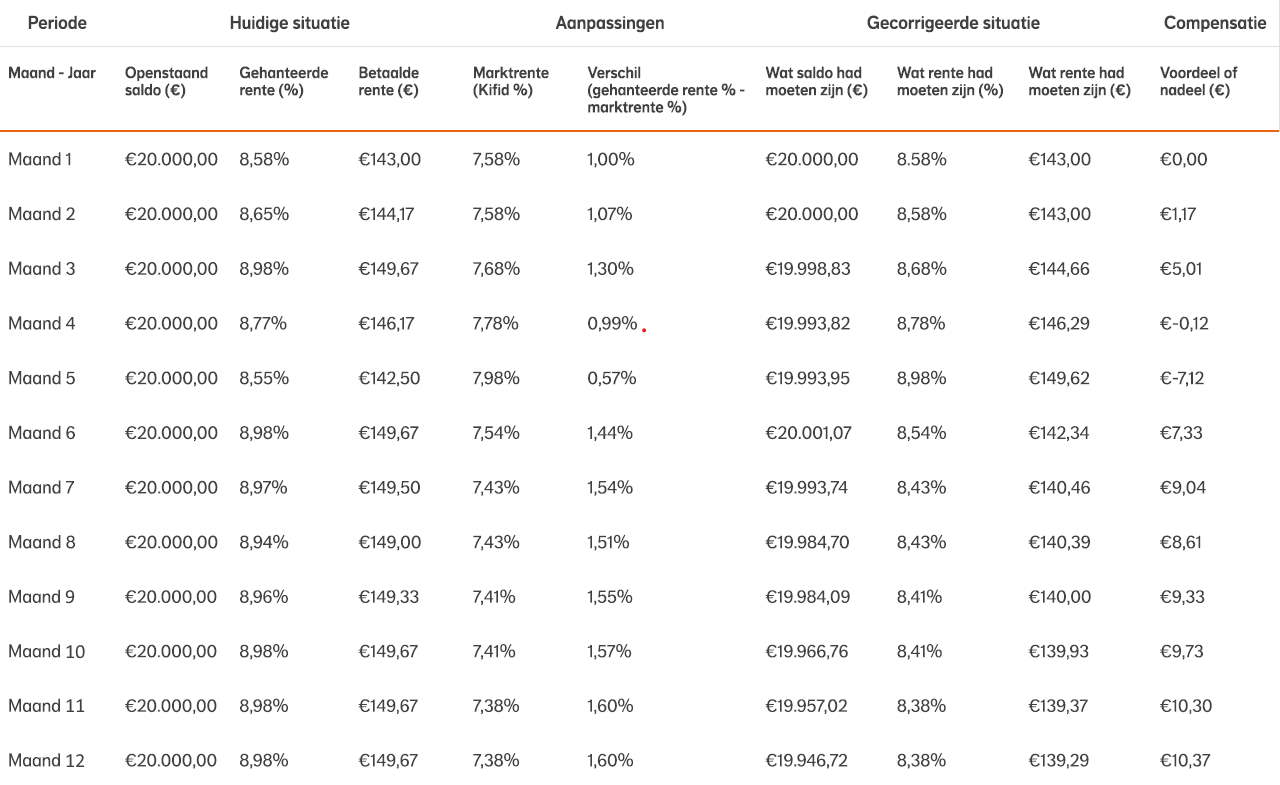The width and height of the screenshot is (1280, 785).
Task: Click the €19.946,72 corrected balance value
Action: (806, 760)
